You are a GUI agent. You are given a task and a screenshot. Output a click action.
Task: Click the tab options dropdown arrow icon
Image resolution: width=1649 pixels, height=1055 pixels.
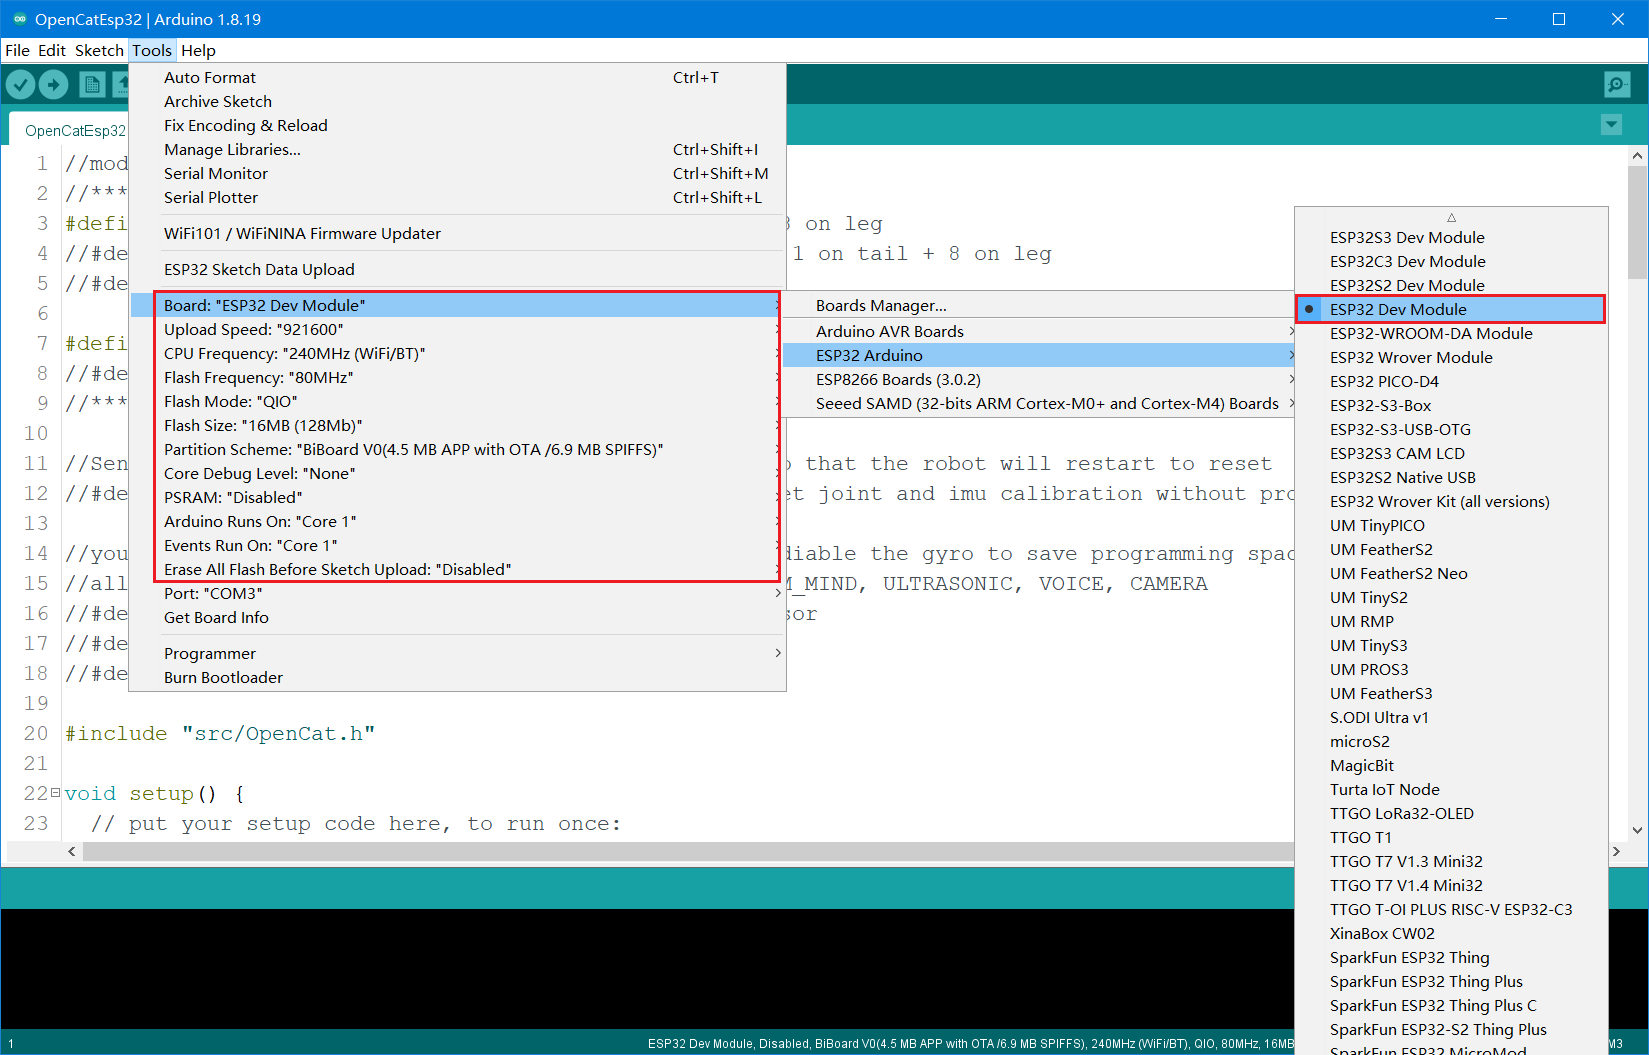tap(1611, 125)
